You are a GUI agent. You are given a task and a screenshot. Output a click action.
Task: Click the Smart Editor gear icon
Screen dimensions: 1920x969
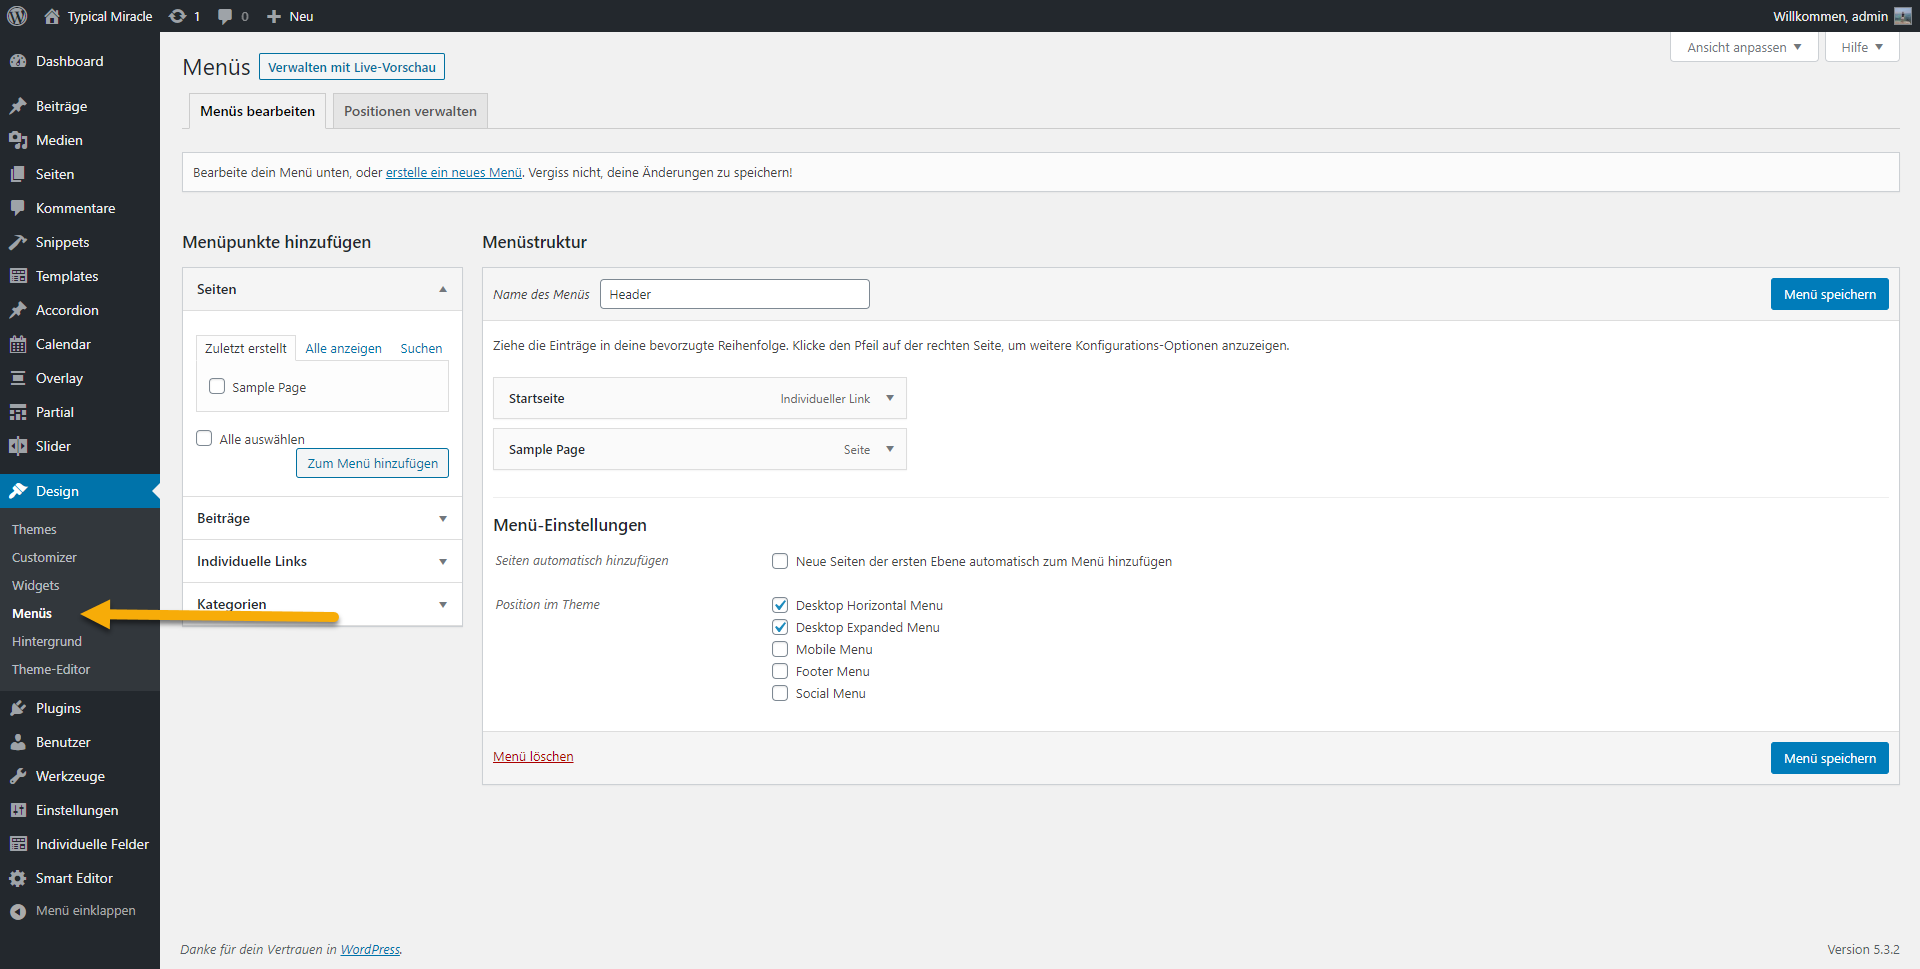coord(18,878)
